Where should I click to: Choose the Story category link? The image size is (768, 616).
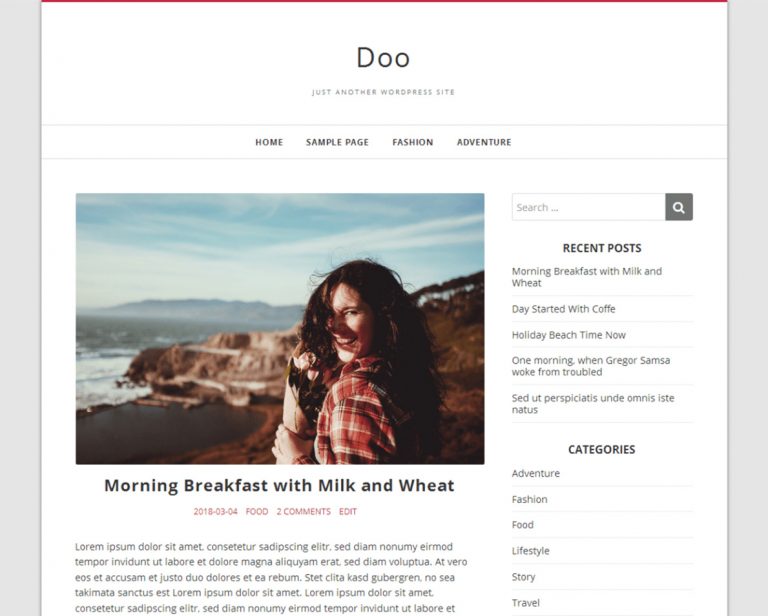(x=523, y=577)
